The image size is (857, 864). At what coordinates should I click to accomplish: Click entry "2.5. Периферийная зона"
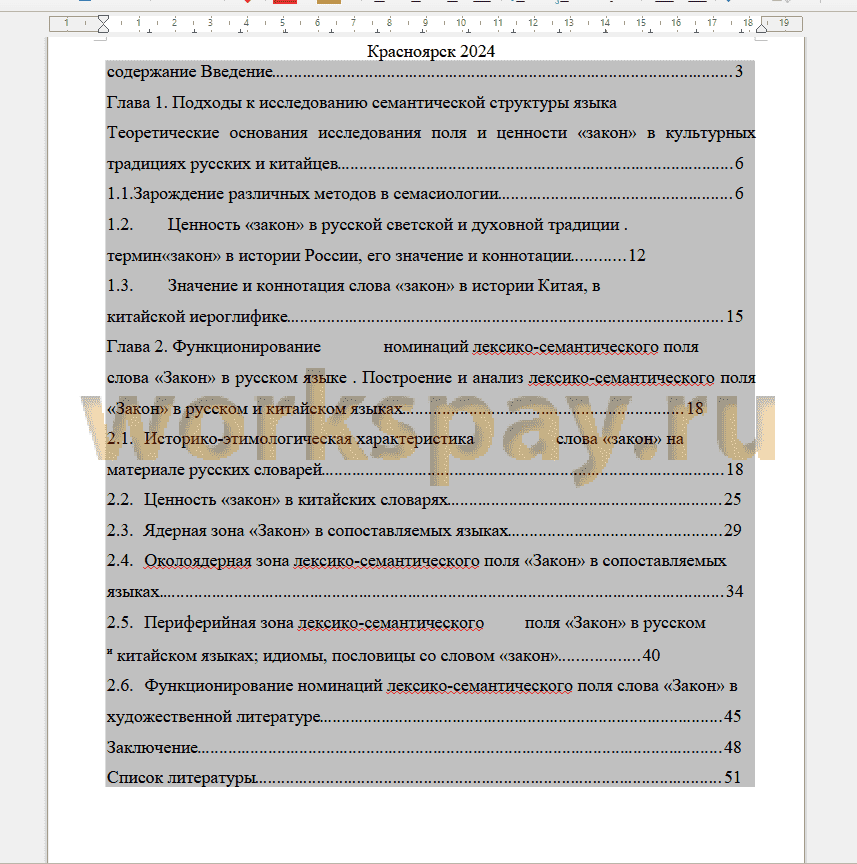point(406,623)
